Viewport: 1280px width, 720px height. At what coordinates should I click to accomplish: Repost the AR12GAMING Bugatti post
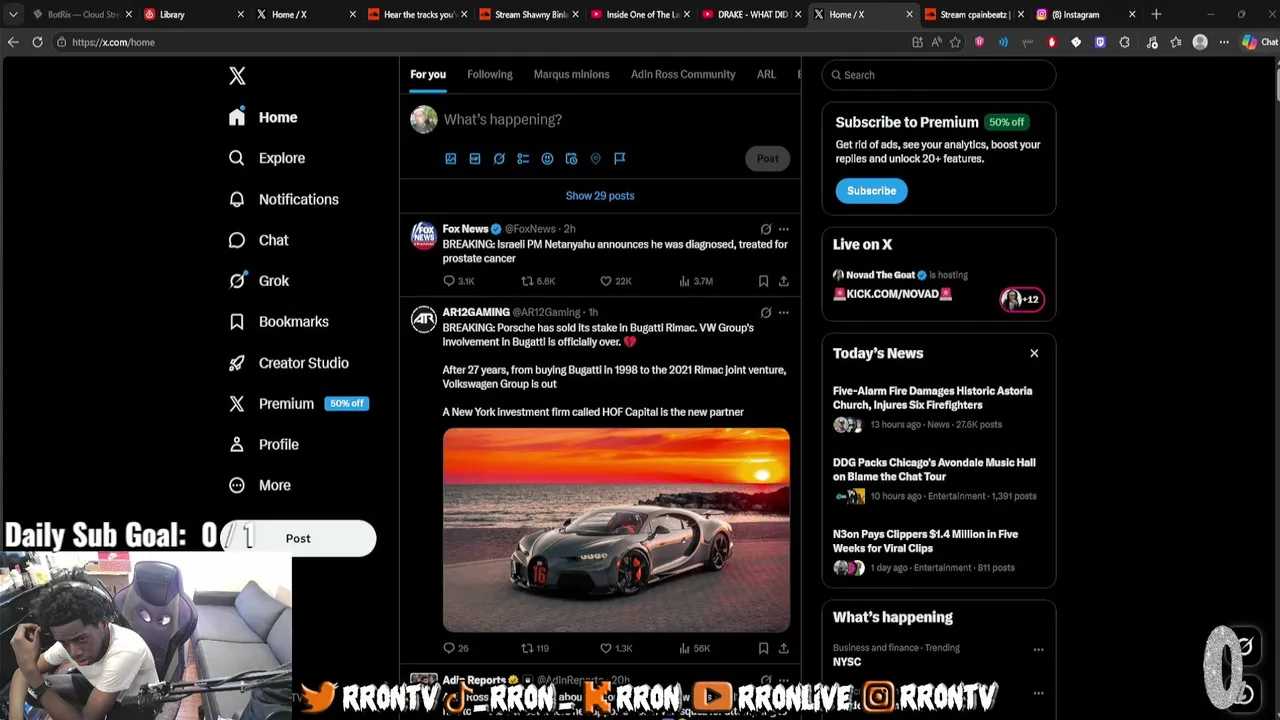[535, 648]
